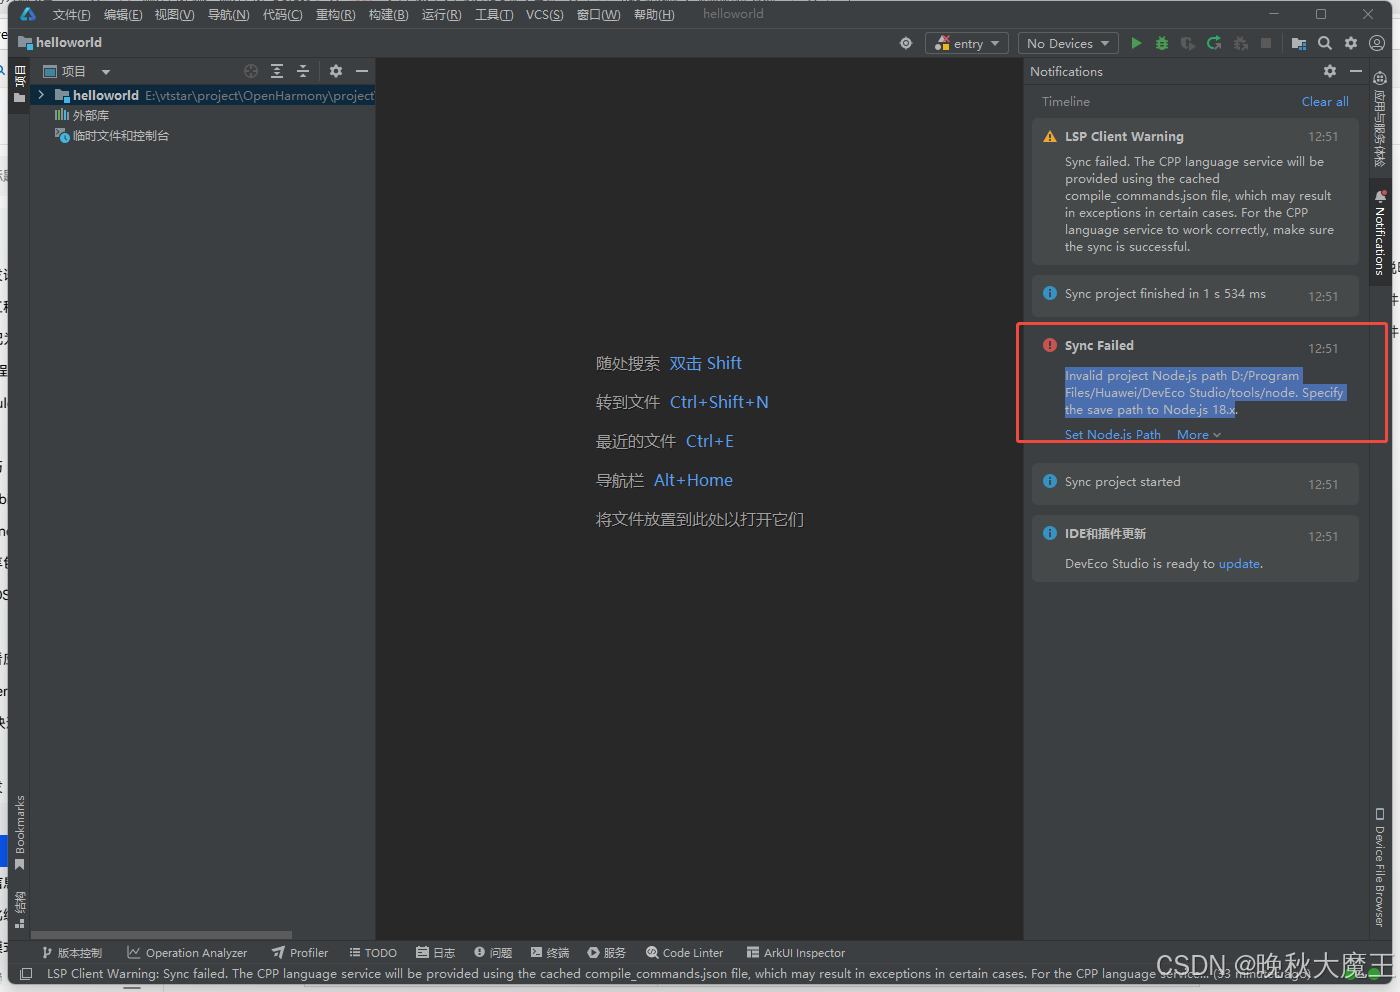
Task: Clear all notifications
Action: click(x=1324, y=101)
